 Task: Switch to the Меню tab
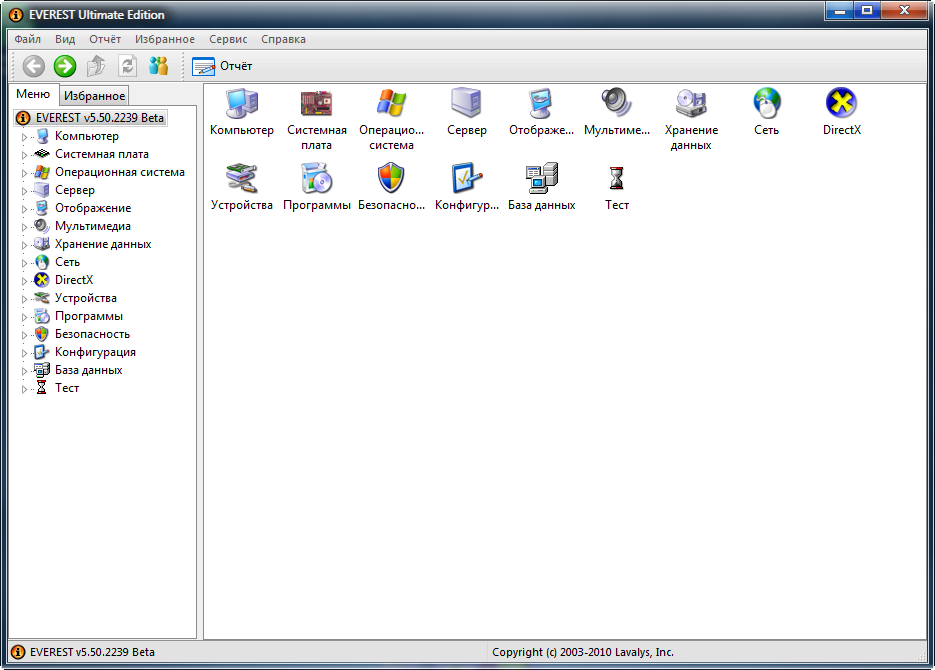(x=33, y=94)
